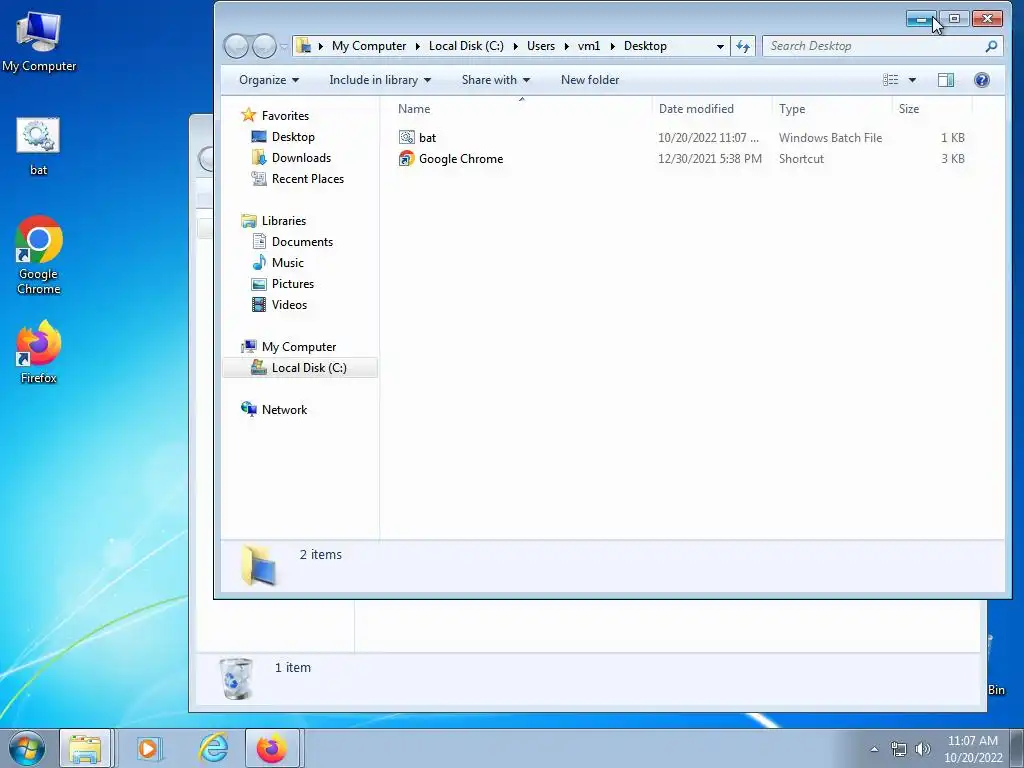This screenshot has height=768, width=1024.
Task: Select Network in navigation pane
Action: pos(284,409)
